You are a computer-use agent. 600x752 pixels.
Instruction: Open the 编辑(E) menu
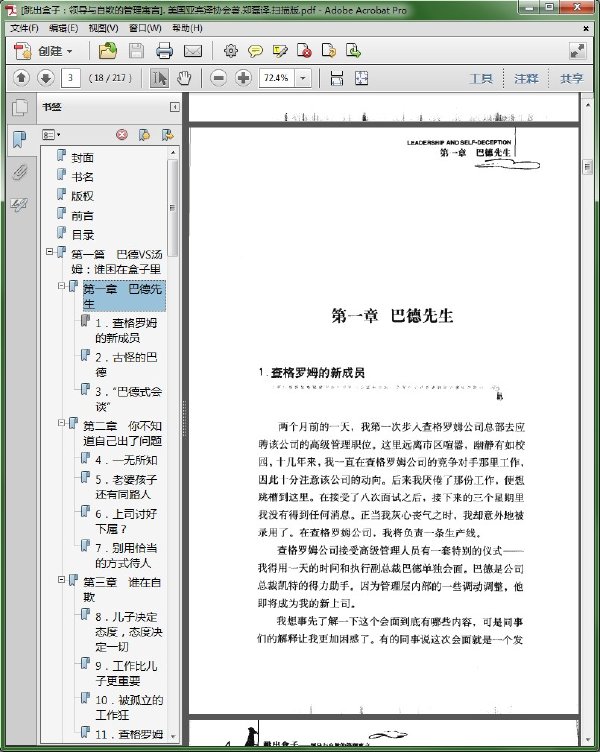tap(63, 28)
